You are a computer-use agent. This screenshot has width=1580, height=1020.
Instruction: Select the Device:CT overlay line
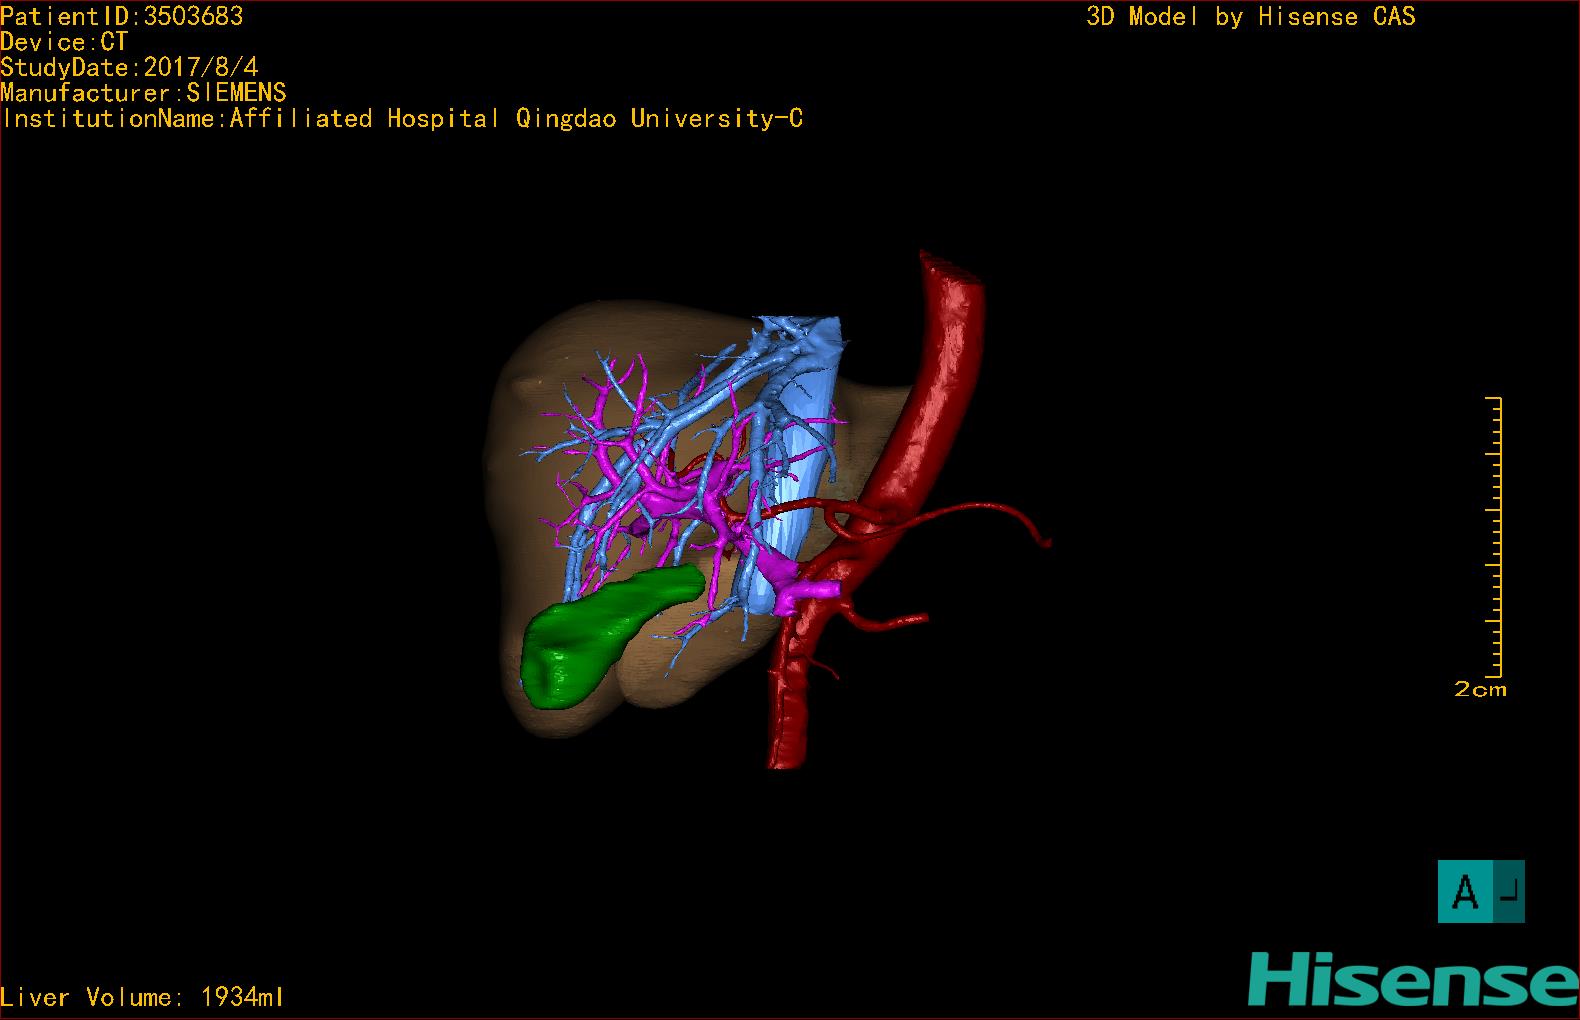point(64,42)
